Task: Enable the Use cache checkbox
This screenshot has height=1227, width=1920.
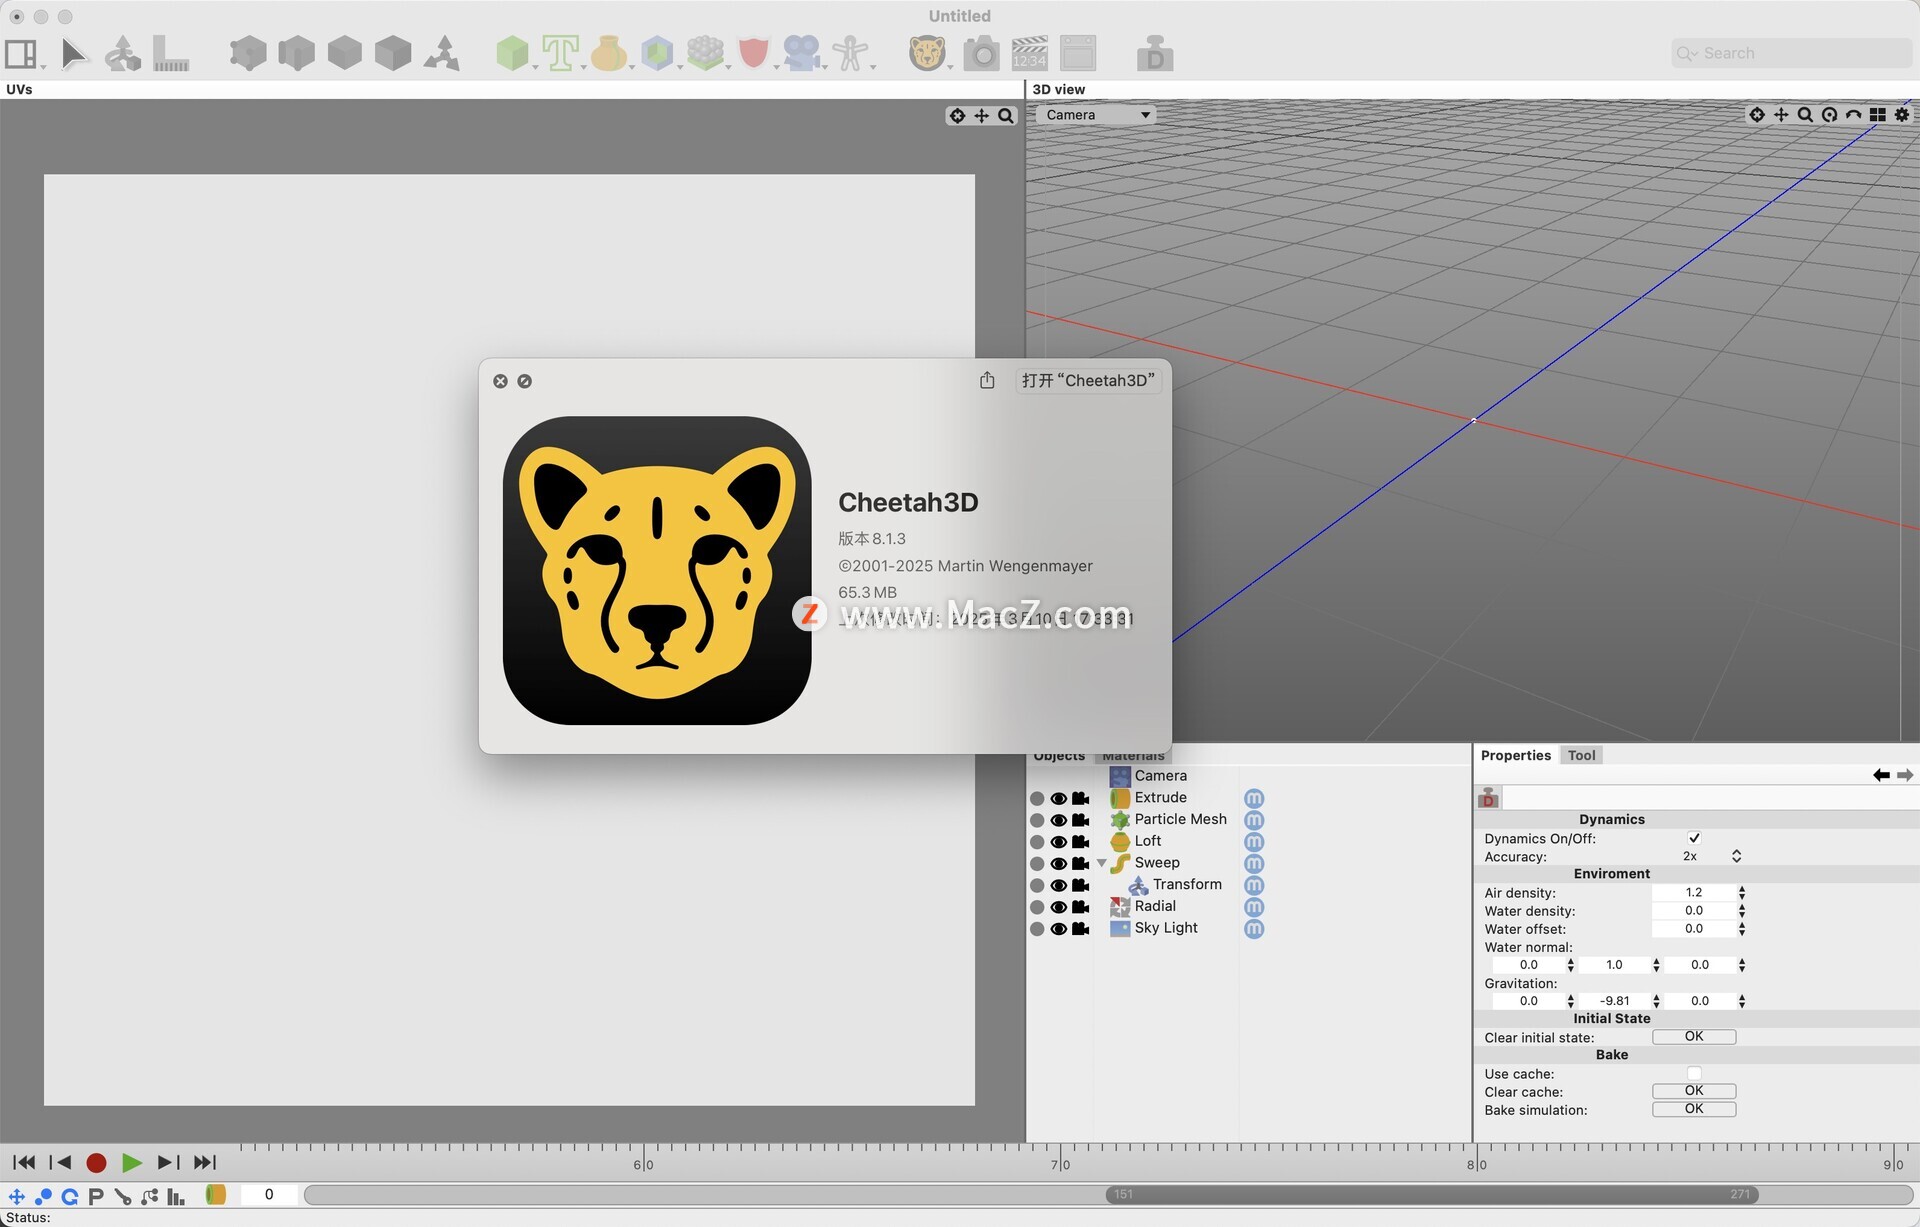Action: [1694, 1073]
